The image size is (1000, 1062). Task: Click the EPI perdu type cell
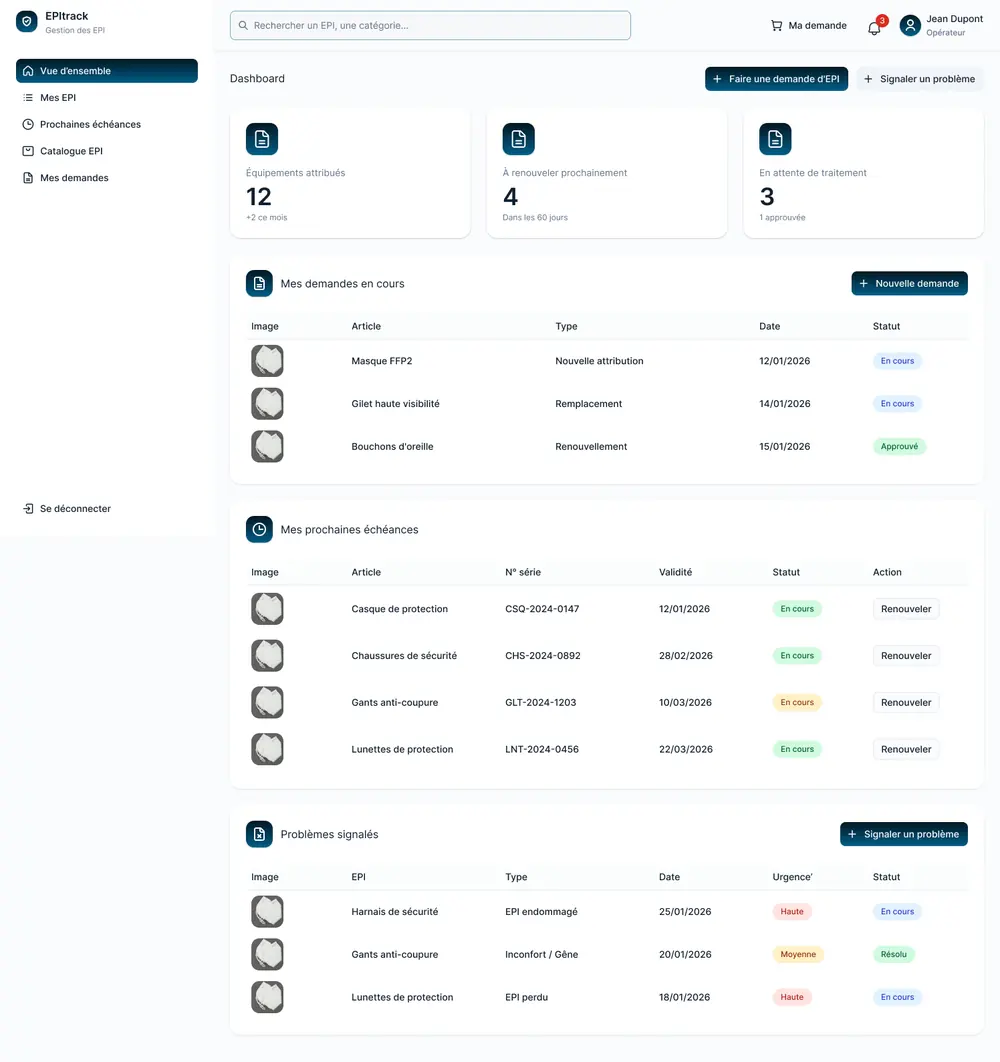tap(526, 997)
